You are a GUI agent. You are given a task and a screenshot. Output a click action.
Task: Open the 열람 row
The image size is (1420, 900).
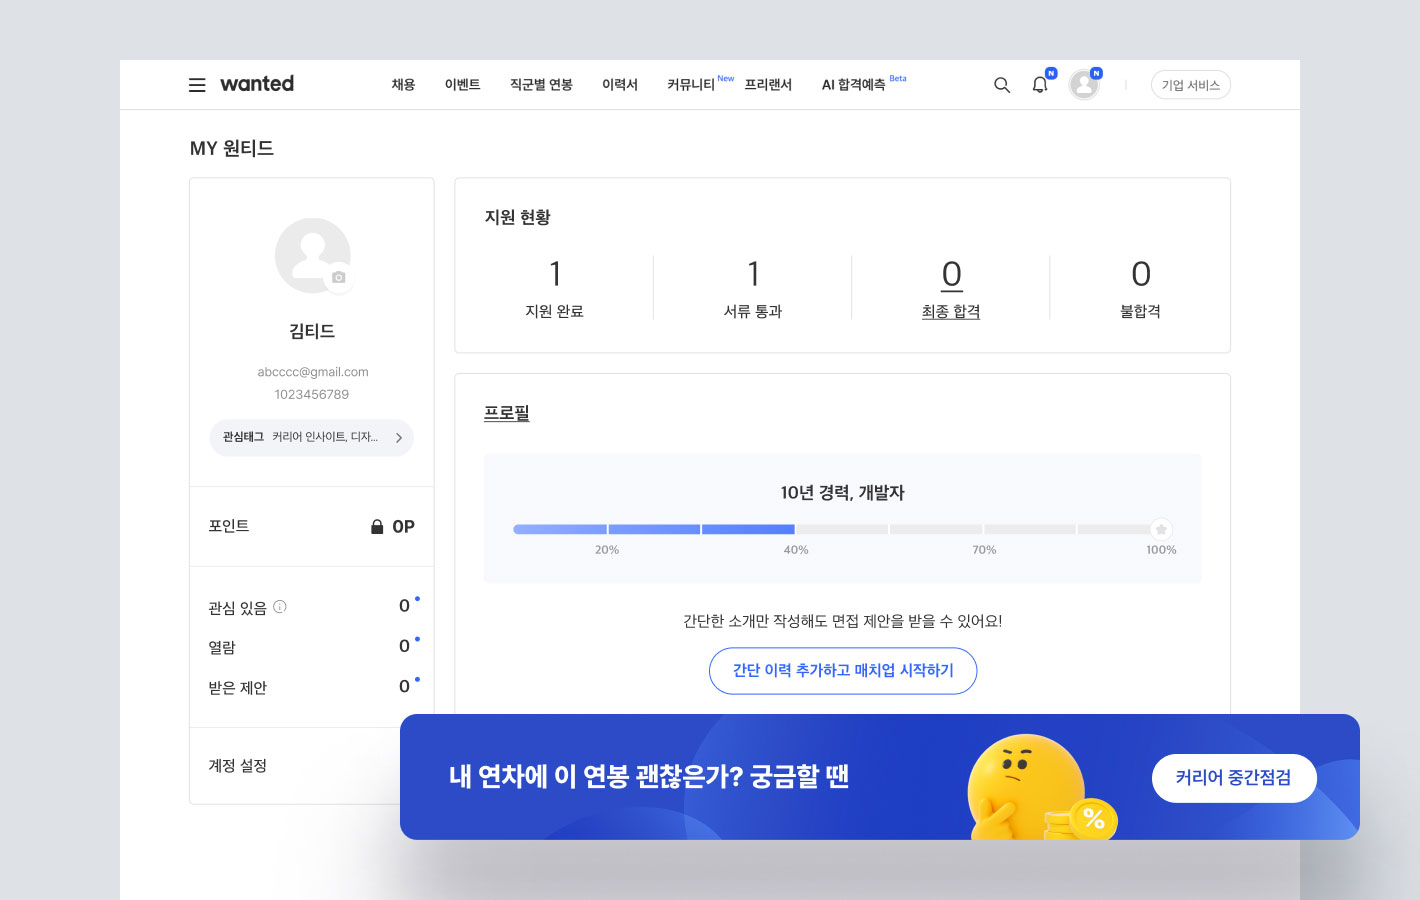(x=312, y=647)
